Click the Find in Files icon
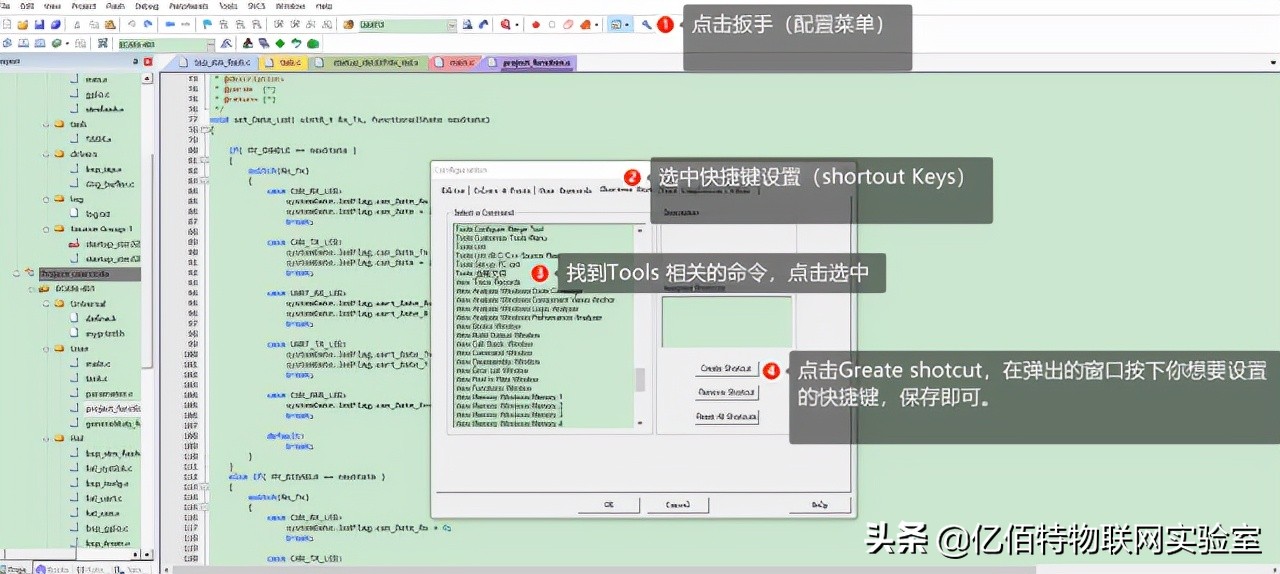 click(349, 24)
